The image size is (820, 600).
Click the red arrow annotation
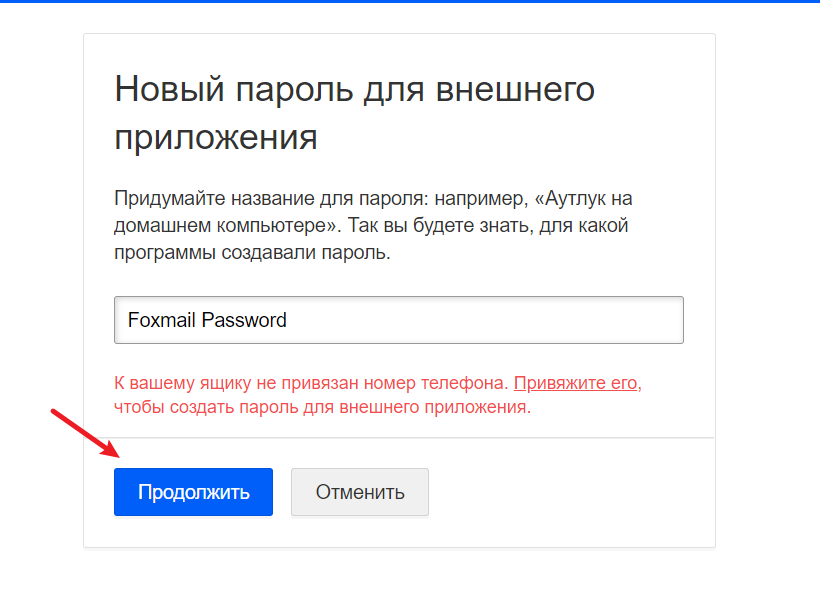(x=86, y=433)
